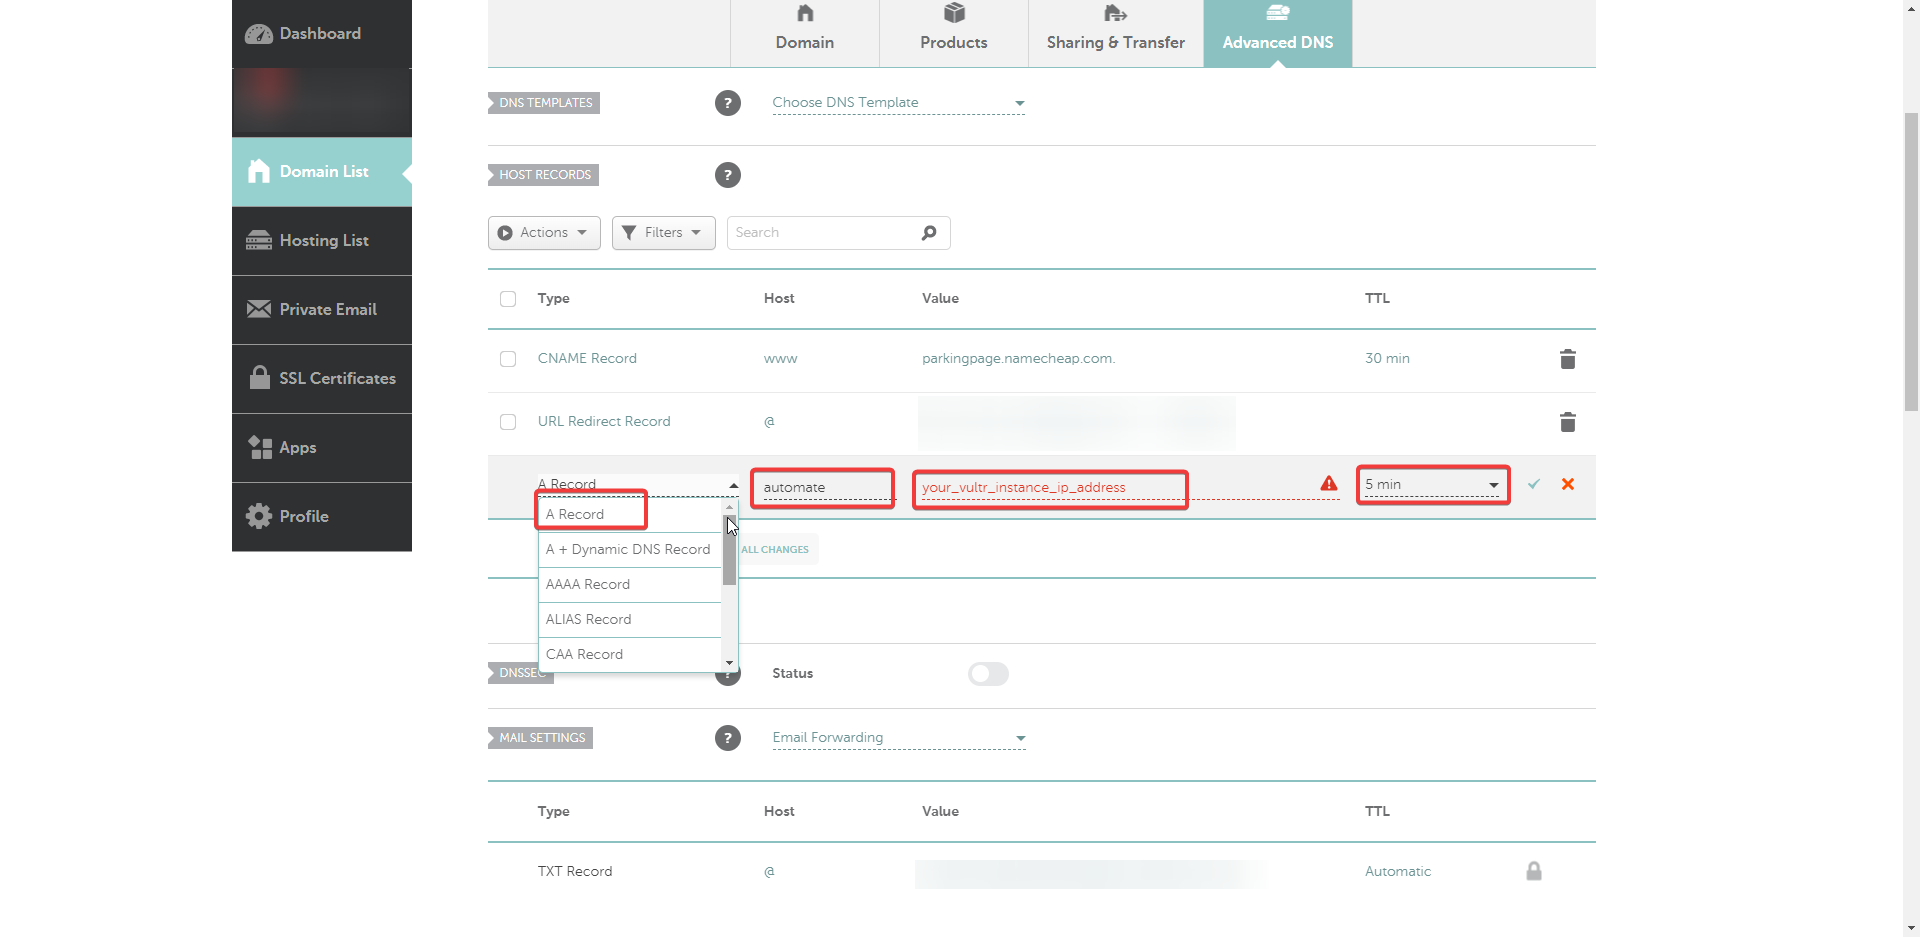Image resolution: width=1920 pixels, height=937 pixels.
Task: Click the MAIL SETTINGS section label
Action: click(x=542, y=738)
